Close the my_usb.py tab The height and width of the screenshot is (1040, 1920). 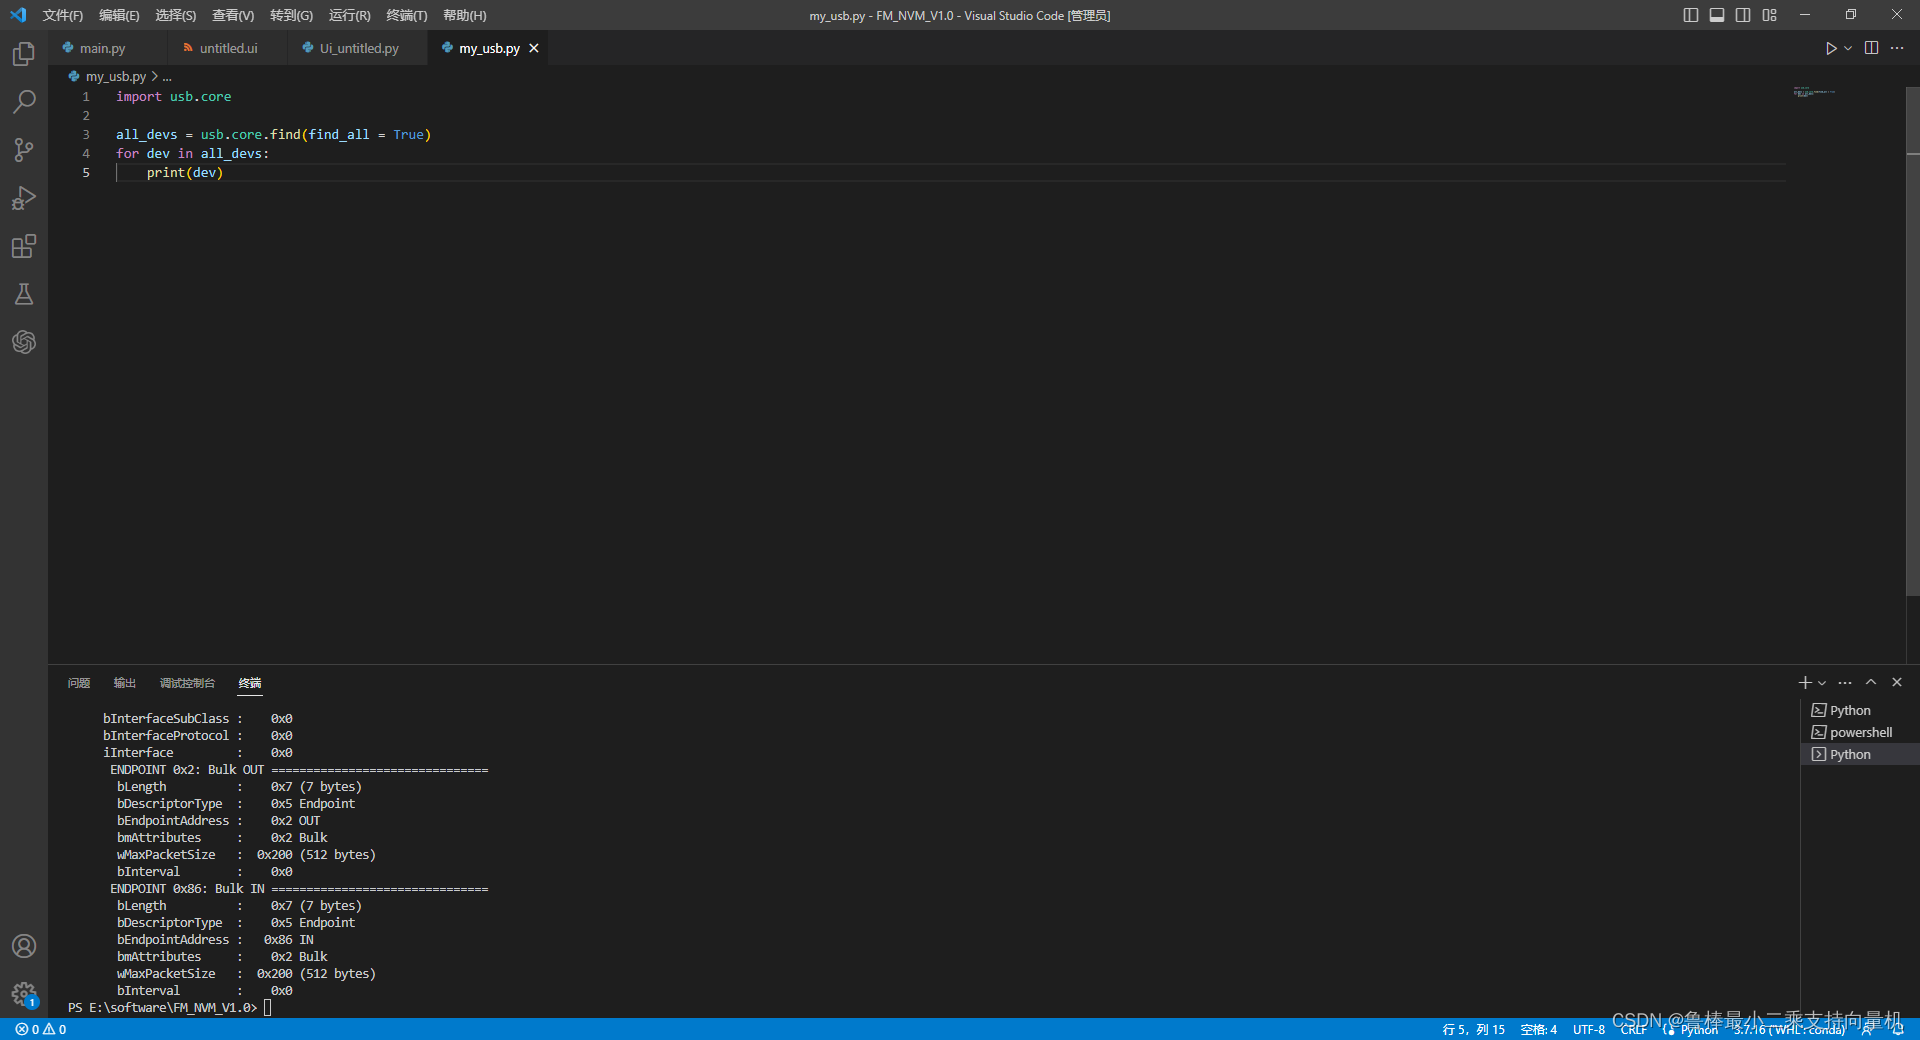(x=534, y=48)
